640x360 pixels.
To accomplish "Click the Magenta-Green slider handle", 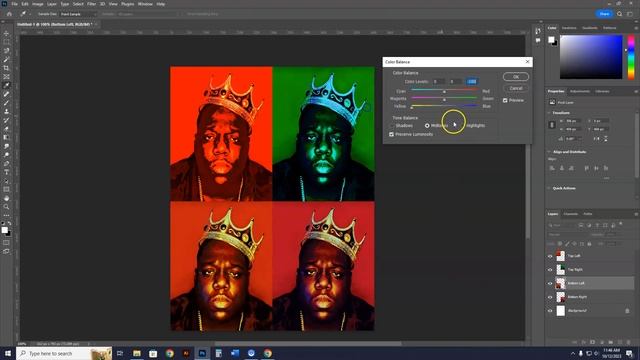I will [x=444, y=99].
